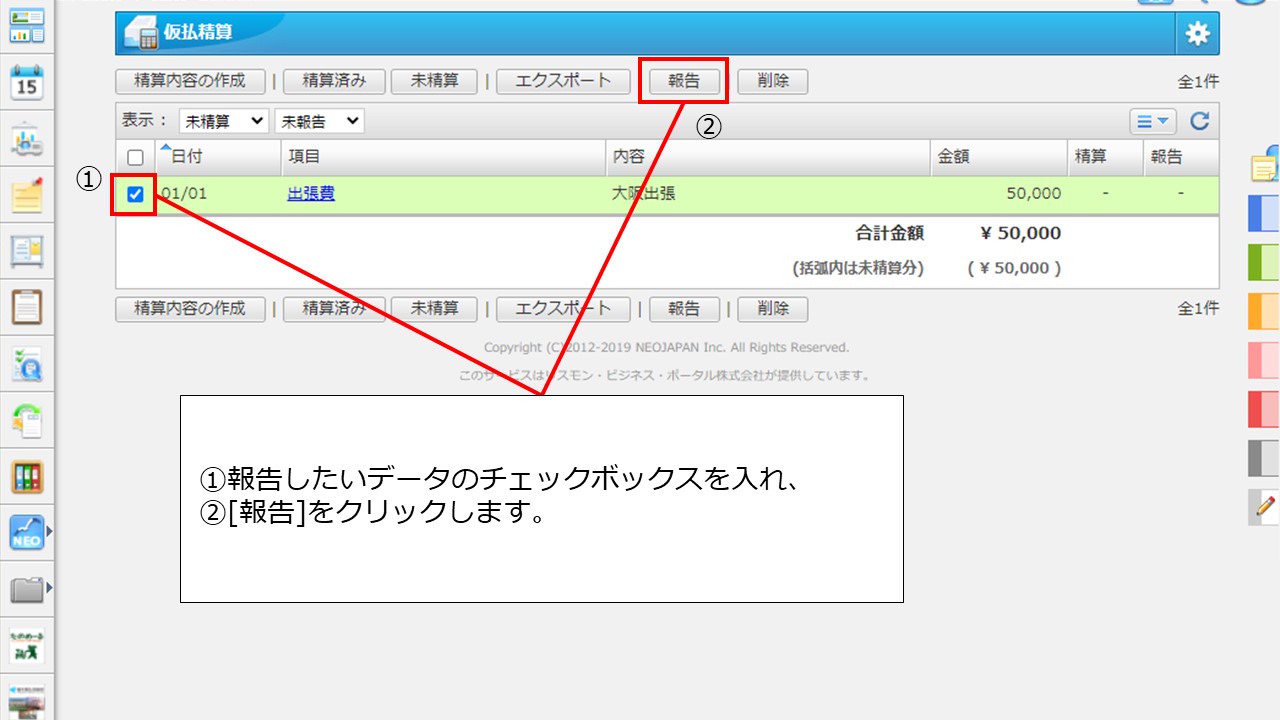Open the colored binders sidebar icon
The width and height of the screenshot is (1280, 720).
pos(27,476)
